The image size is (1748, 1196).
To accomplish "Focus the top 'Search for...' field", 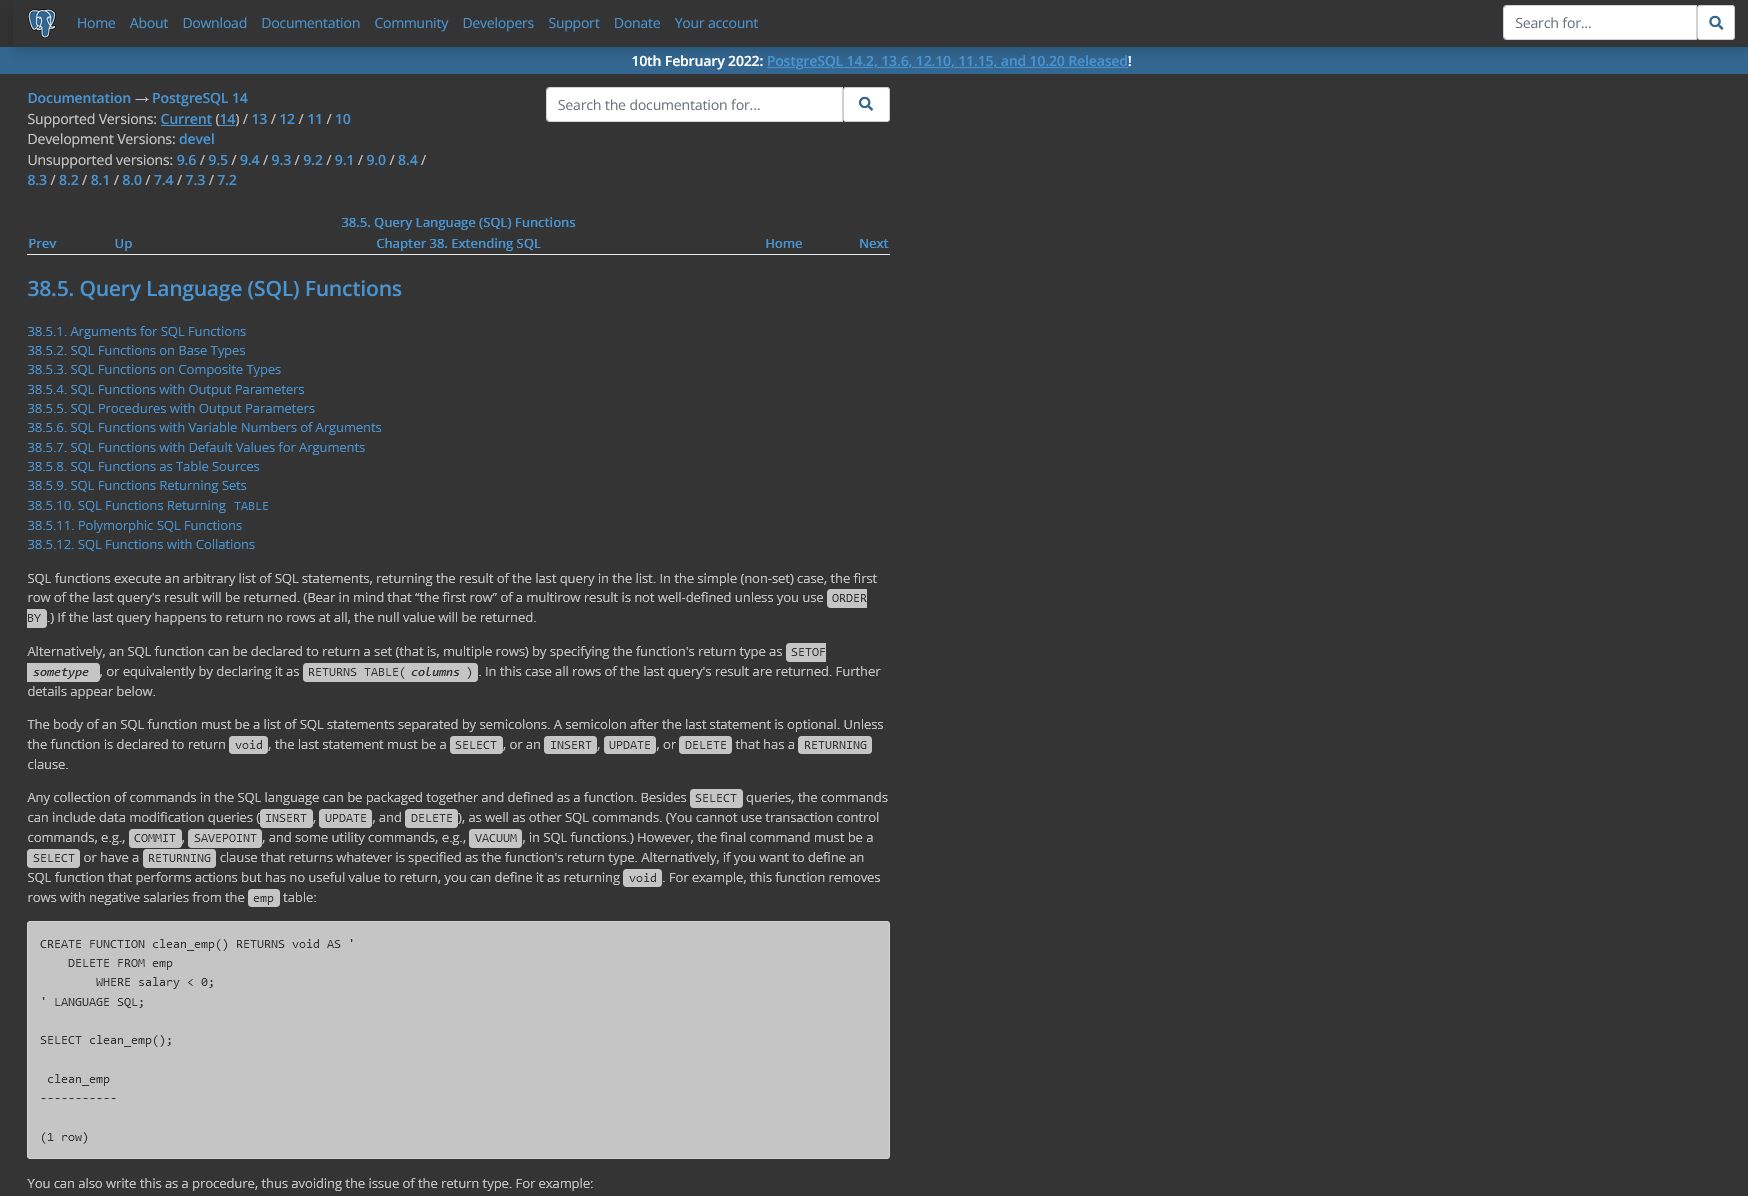I will tap(1600, 23).
